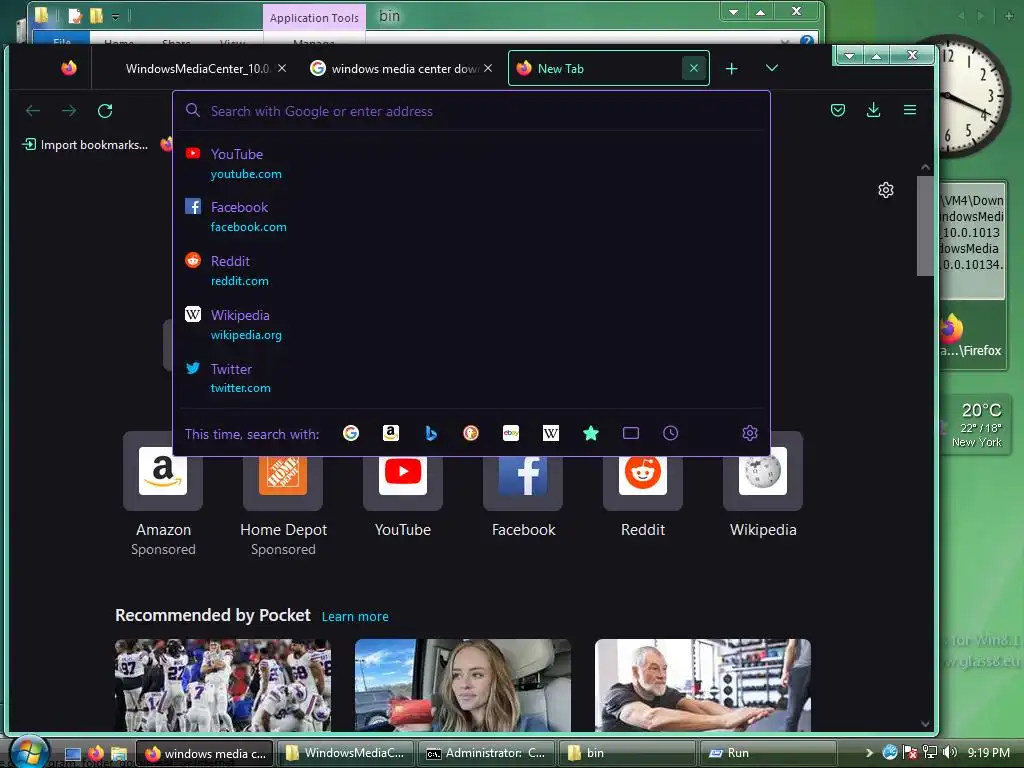The height and width of the screenshot is (768, 1024).
Task: Open the woman in car Pocket story
Action: pos(463,685)
